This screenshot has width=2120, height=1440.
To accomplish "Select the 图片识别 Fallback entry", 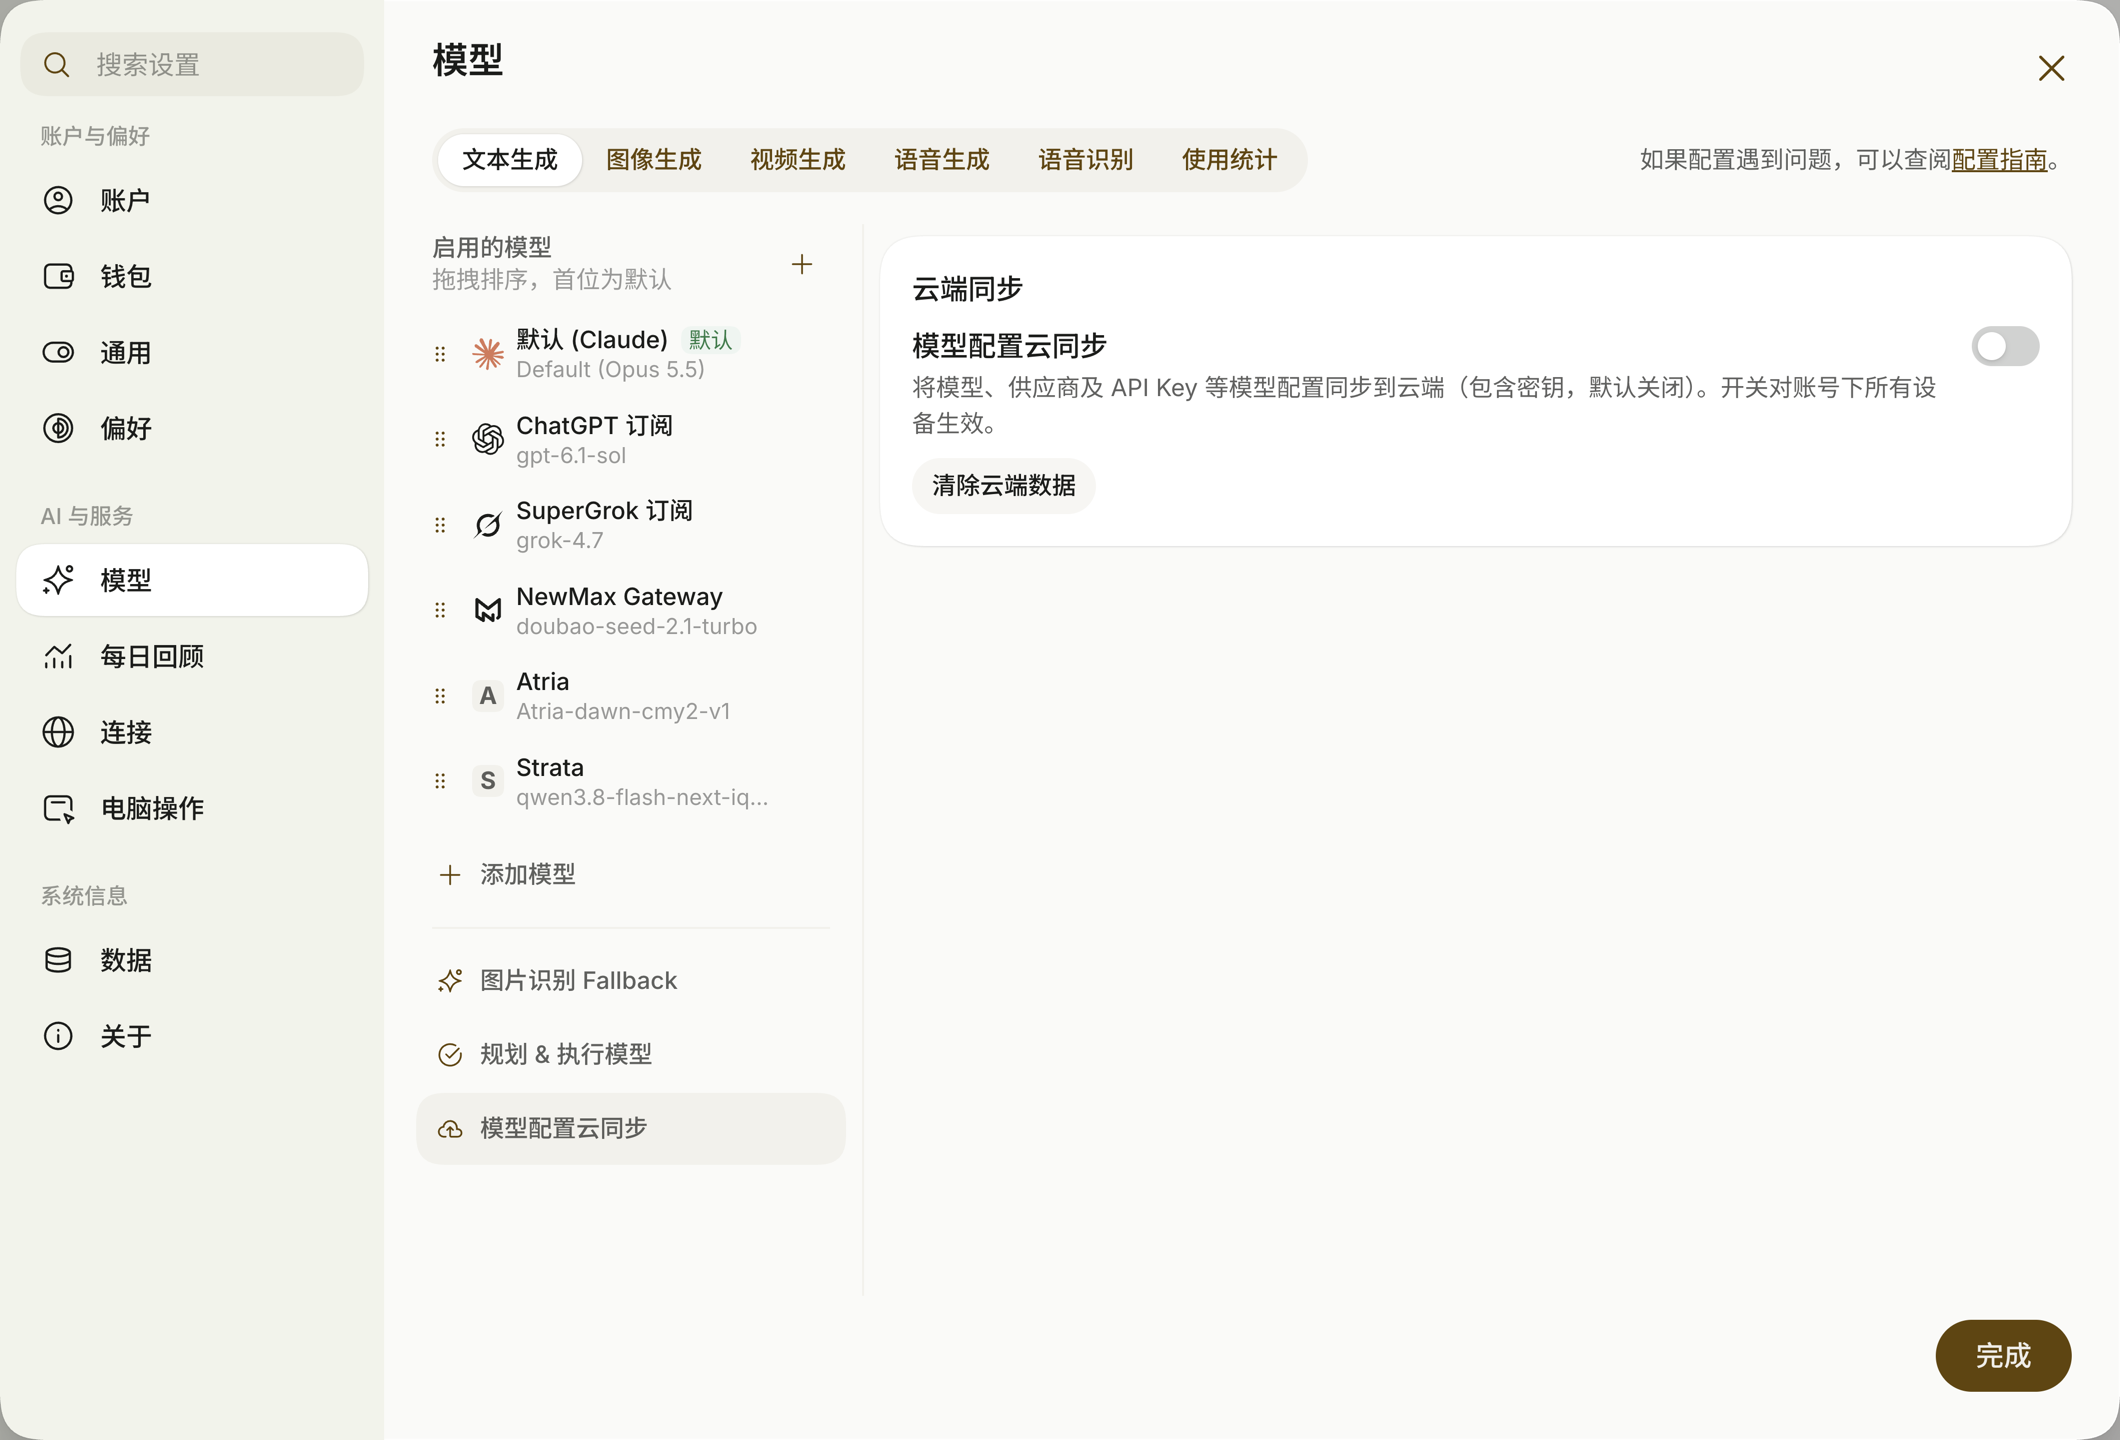I will click(631, 981).
